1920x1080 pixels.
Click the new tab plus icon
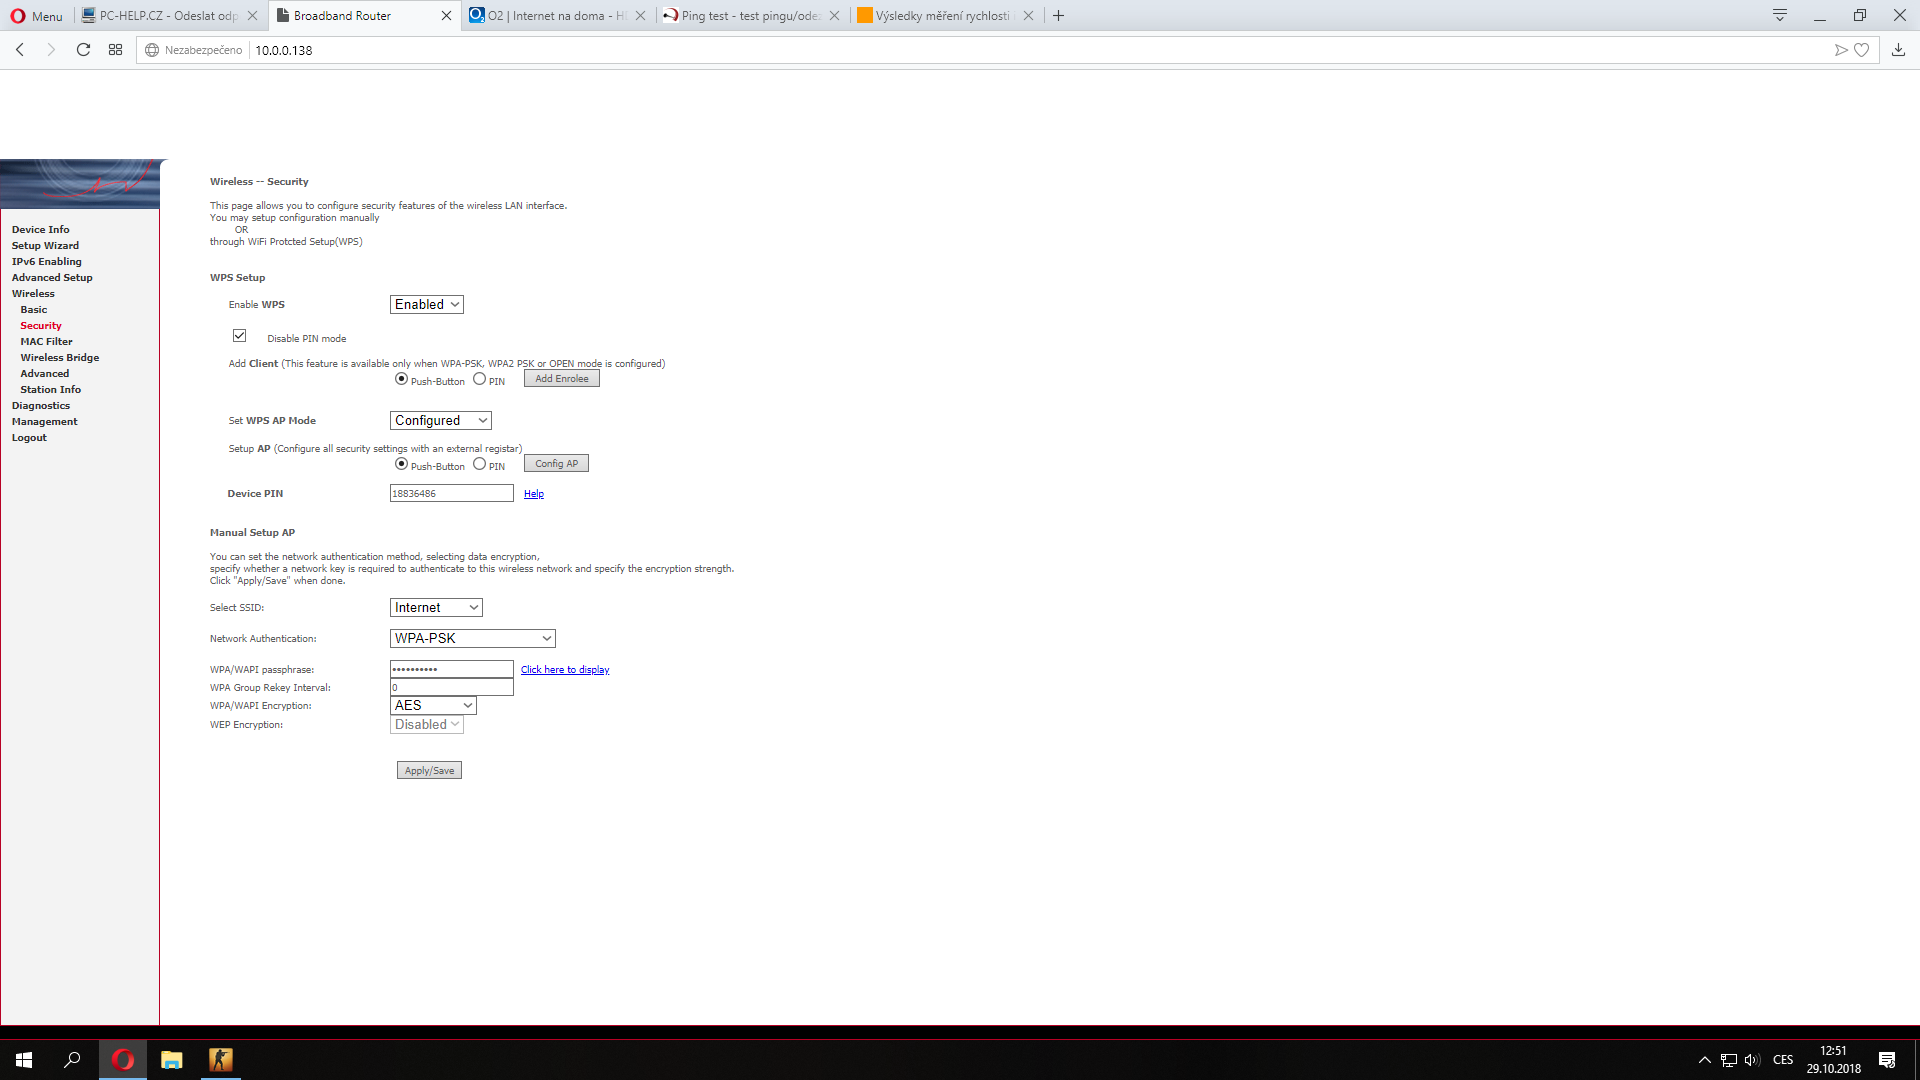pyautogui.click(x=1058, y=16)
